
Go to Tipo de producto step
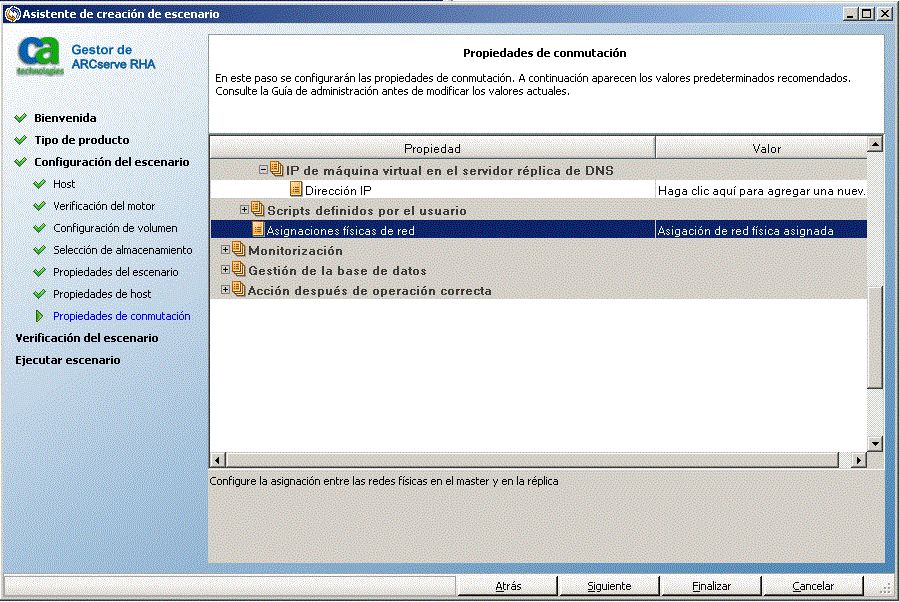(x=81, y=140)
